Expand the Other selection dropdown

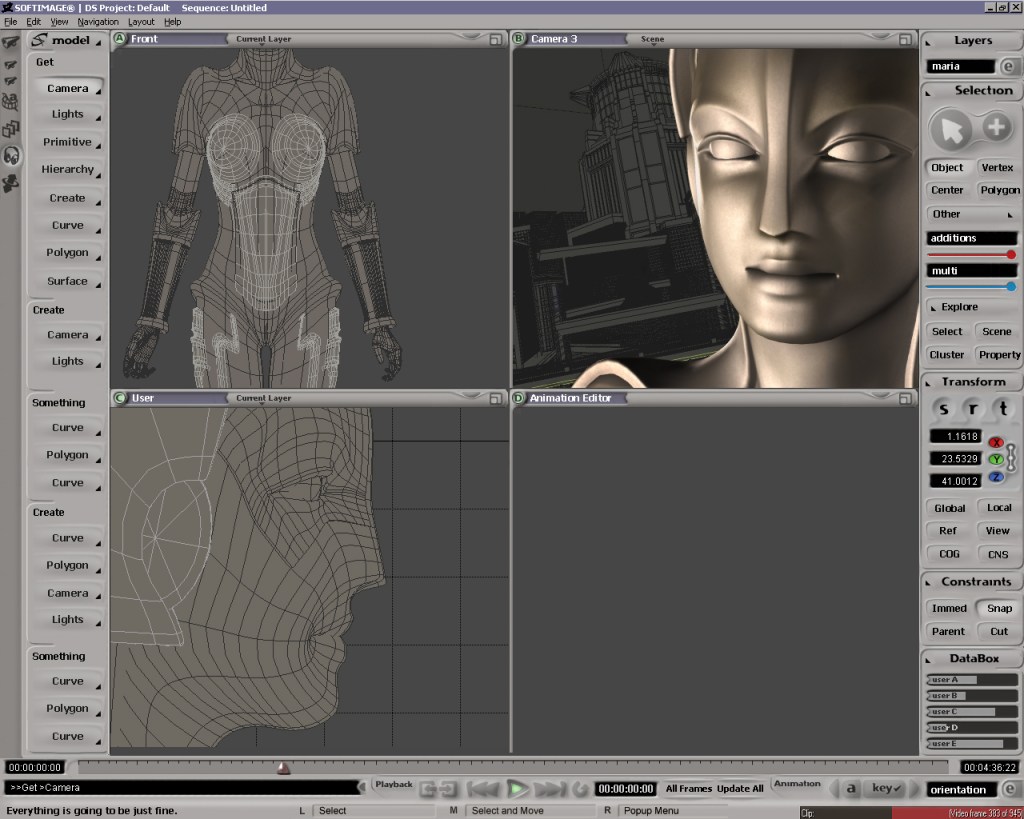[x=971, y=214]
